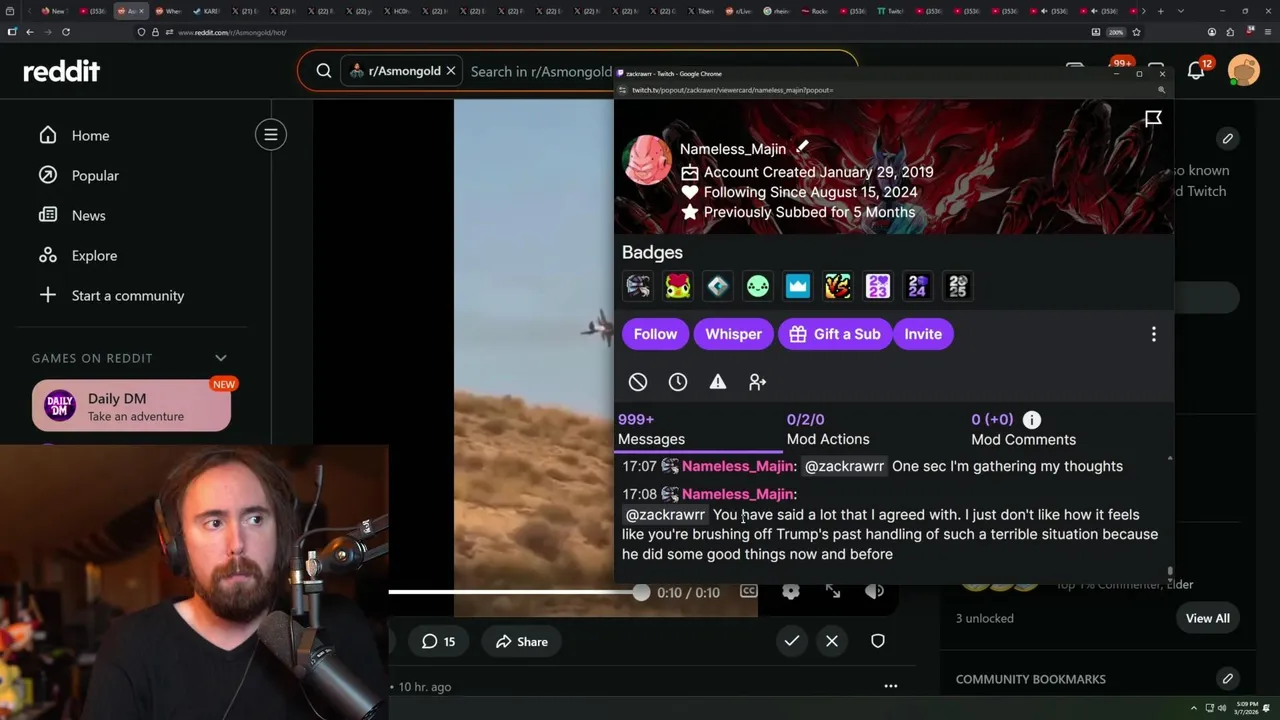The image size is (1280, 720).
Task: Click the browser back arrow
Action: (x=30, y=32)
